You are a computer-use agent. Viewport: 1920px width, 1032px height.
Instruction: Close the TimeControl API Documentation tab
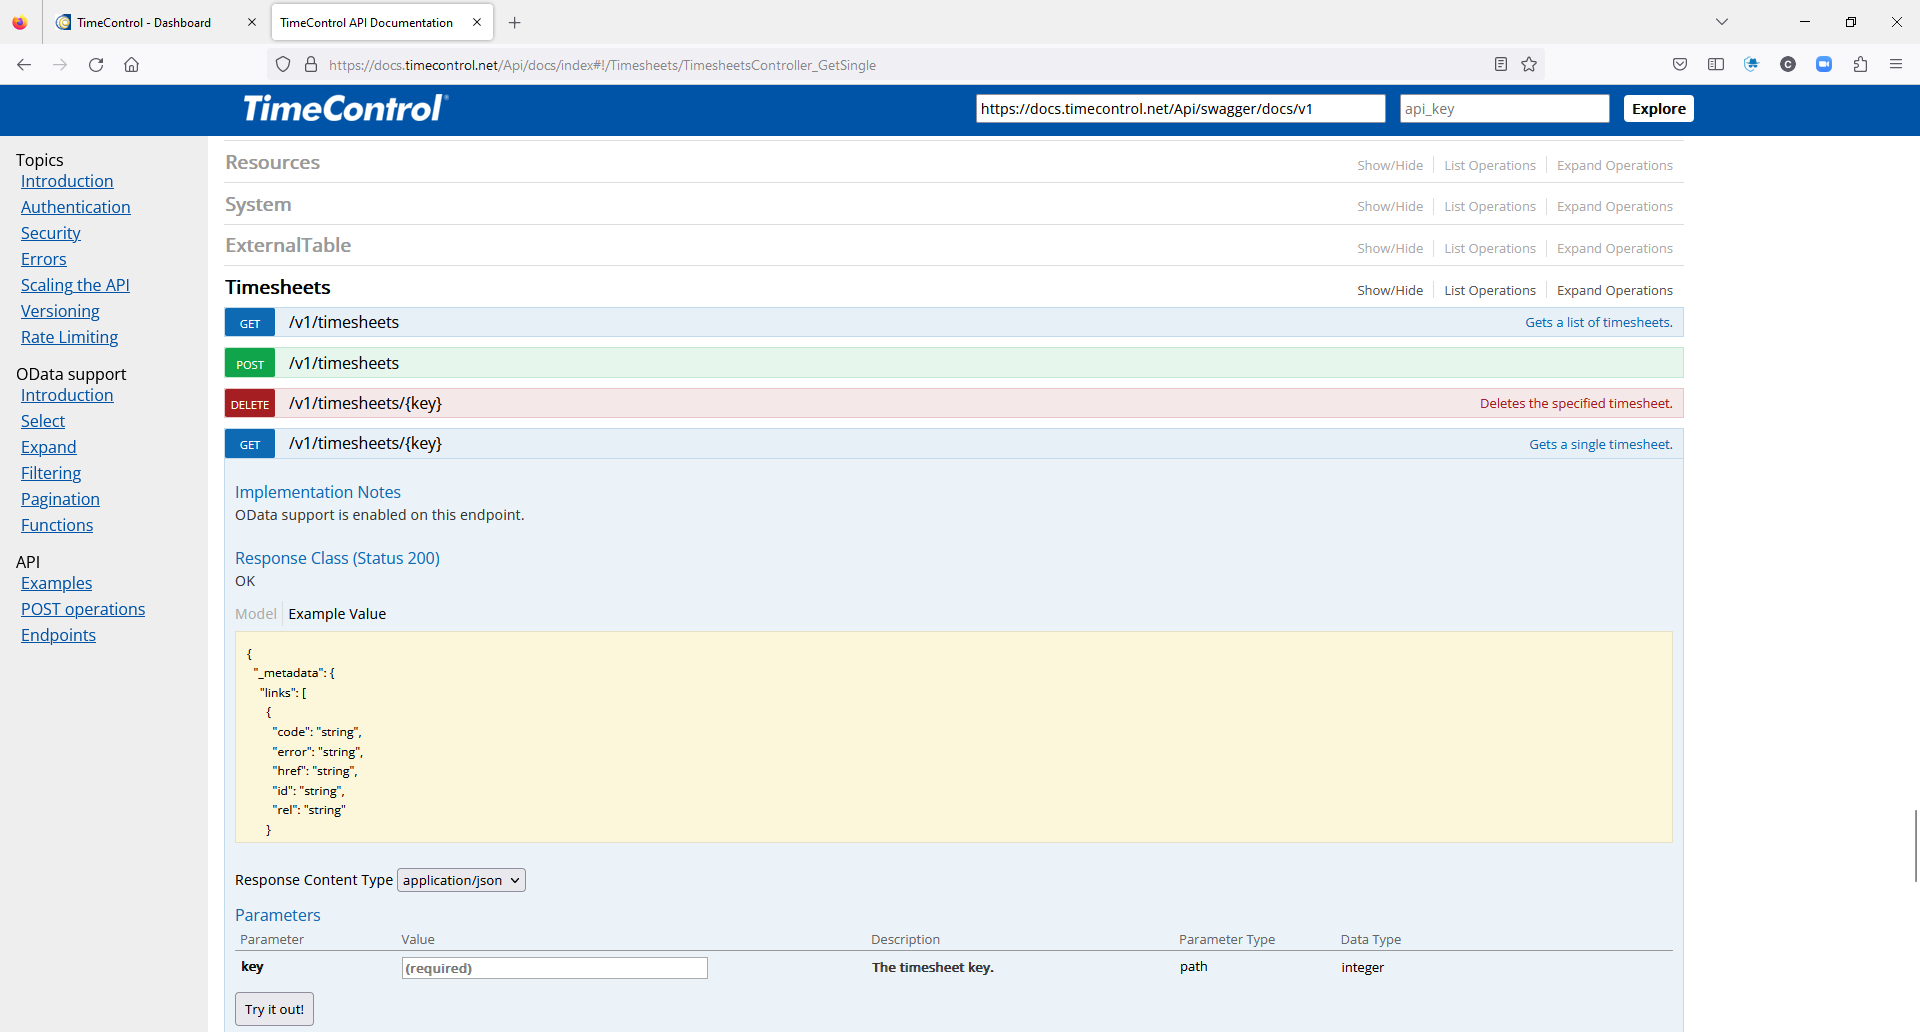point(477,22)
